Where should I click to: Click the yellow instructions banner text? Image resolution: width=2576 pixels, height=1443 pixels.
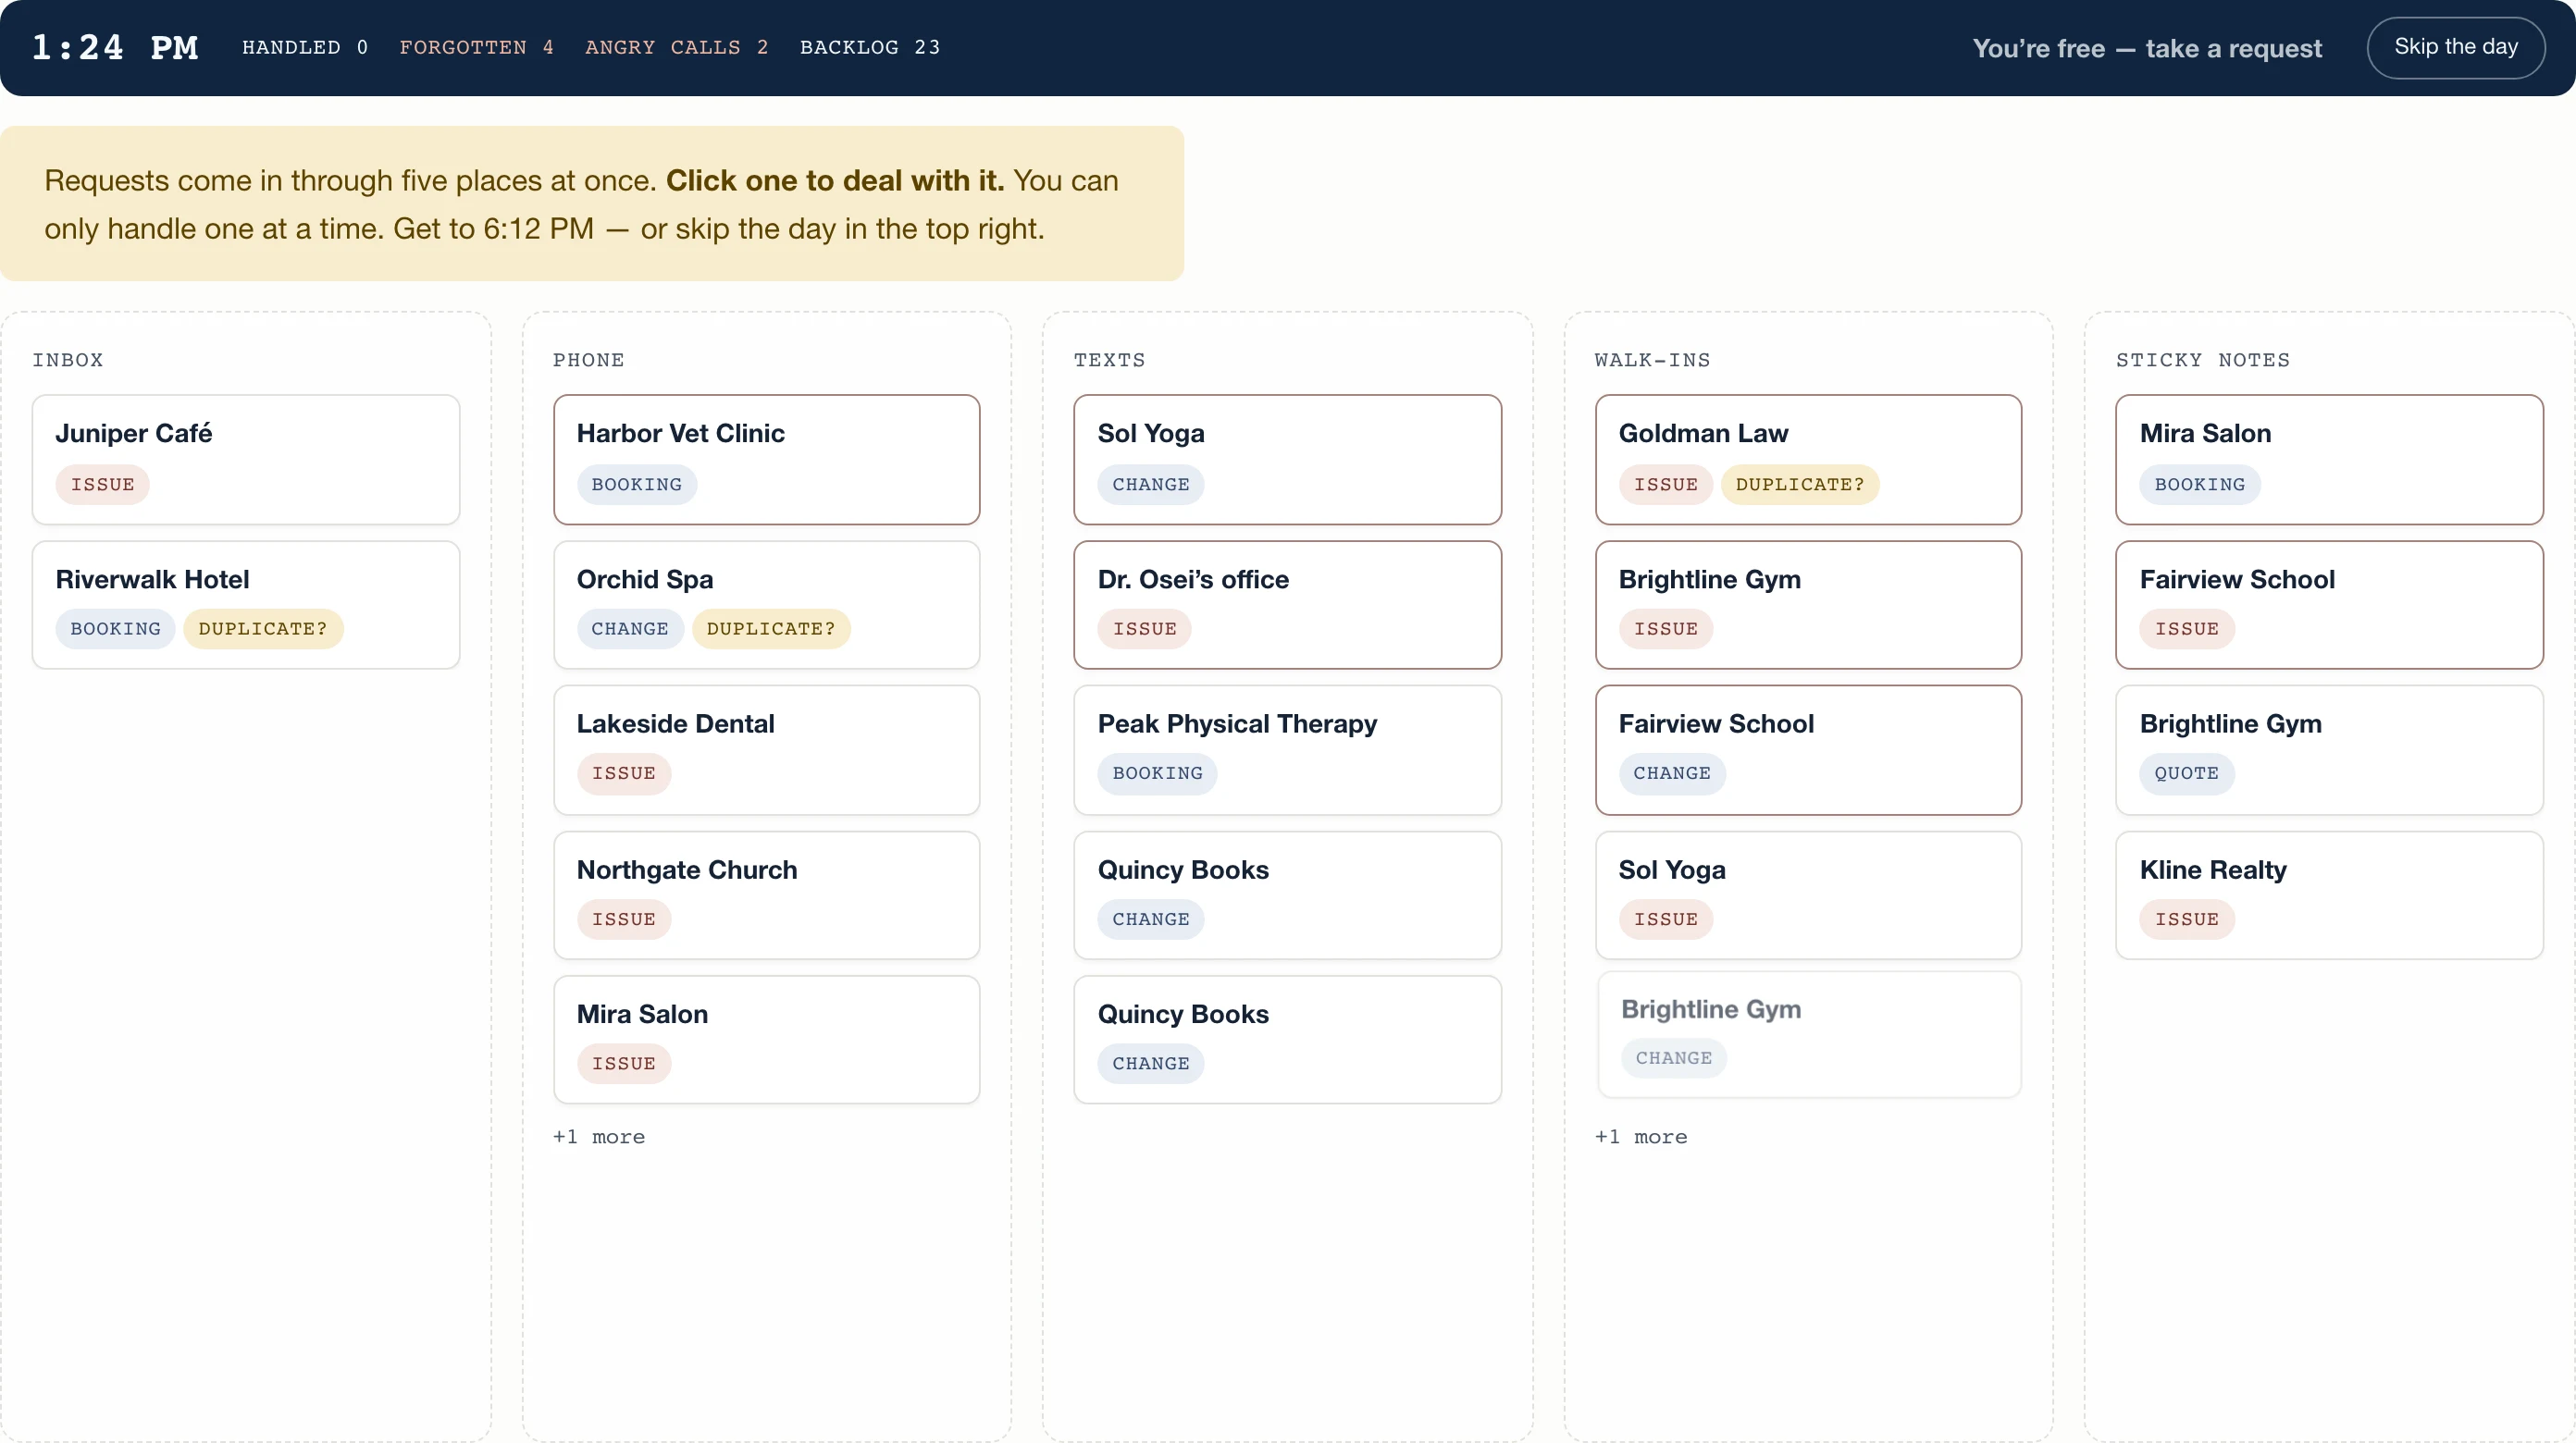click(x=581, y=204)
